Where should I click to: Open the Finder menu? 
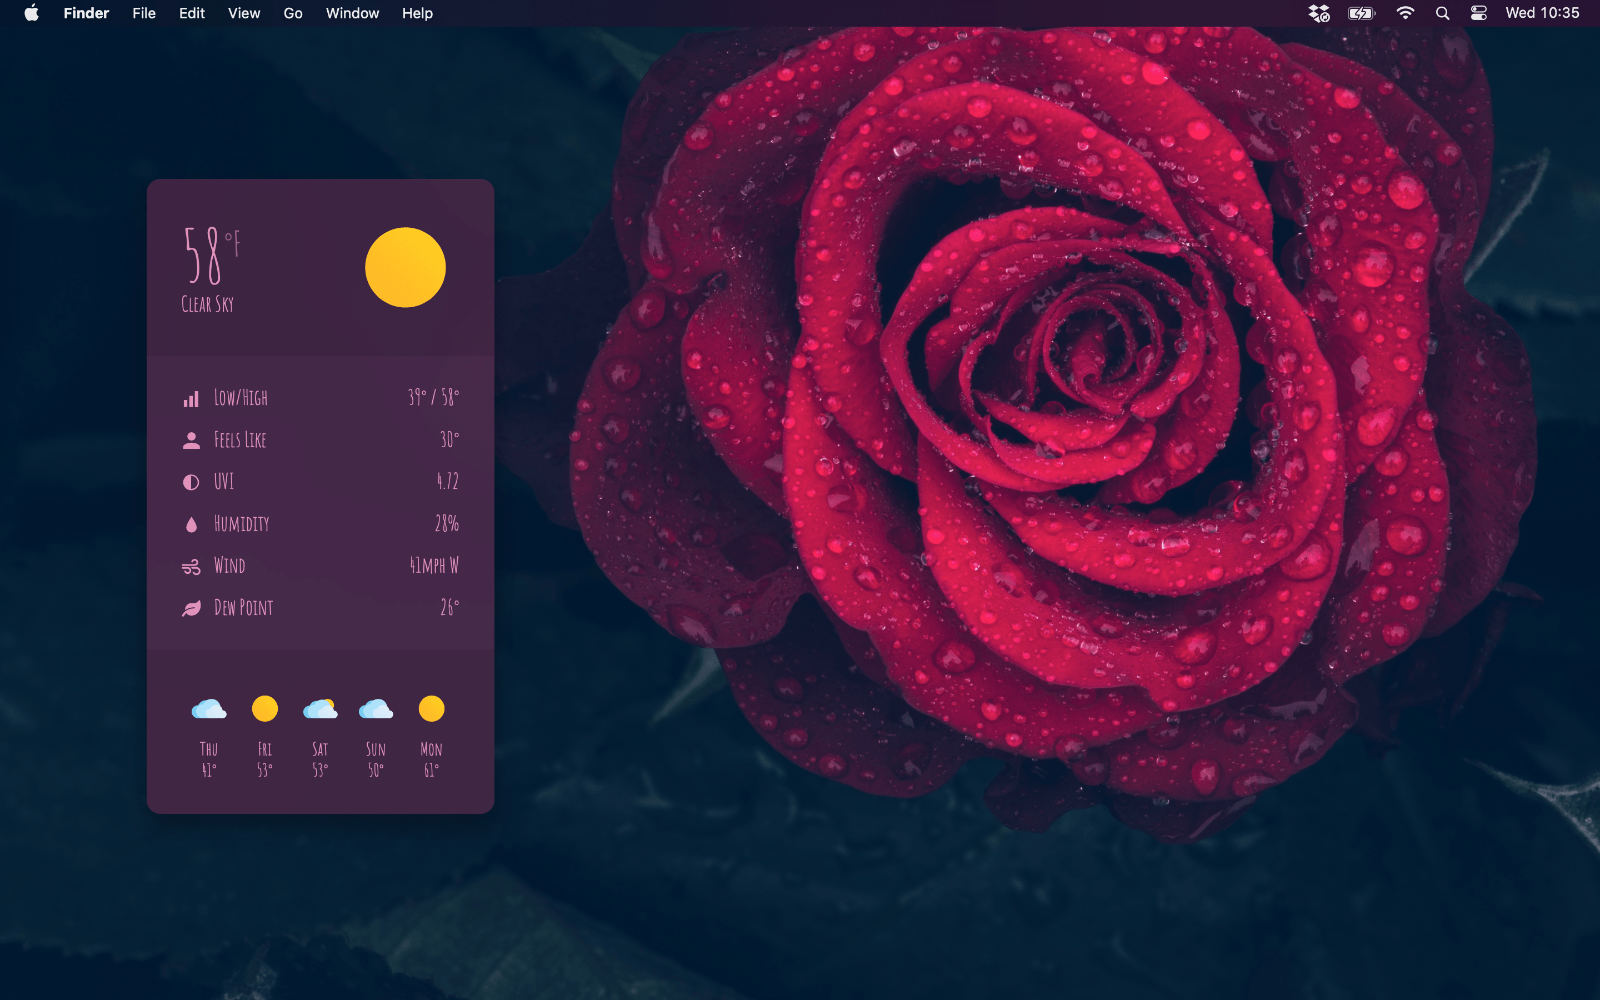point(86,13)
